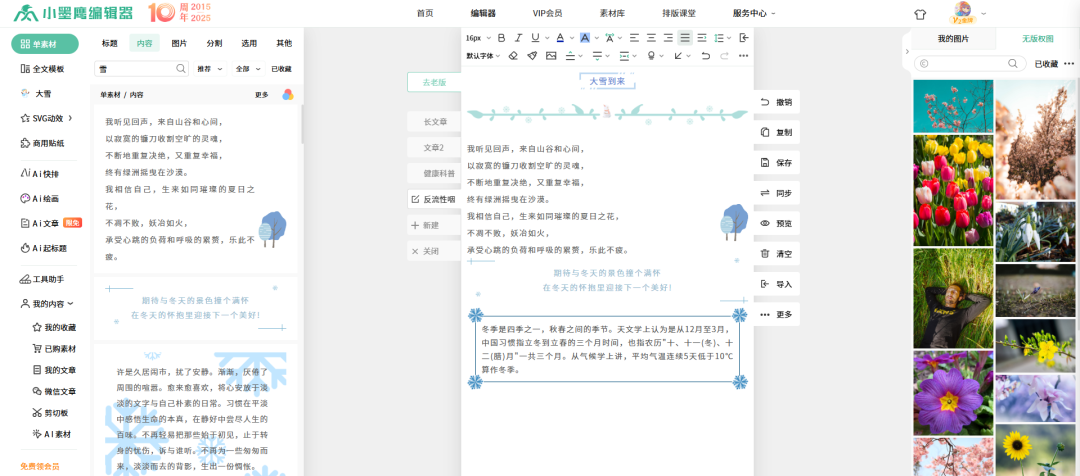Image resolution: width=1080 pixels, height=476 pixels.
Task: Open 素材库 in top navigation
Action: (x=611, y=13)
